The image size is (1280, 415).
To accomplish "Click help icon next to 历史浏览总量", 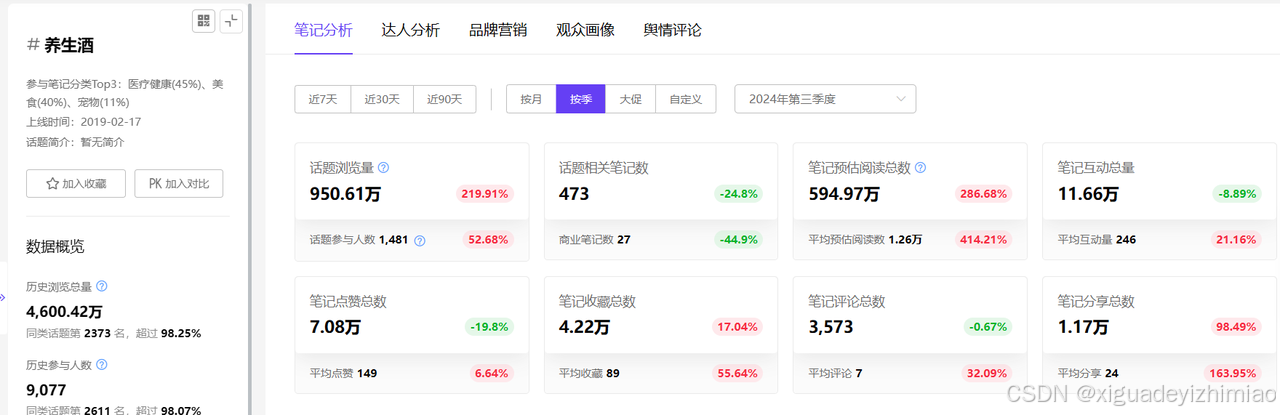I will (x=102, y=287).
